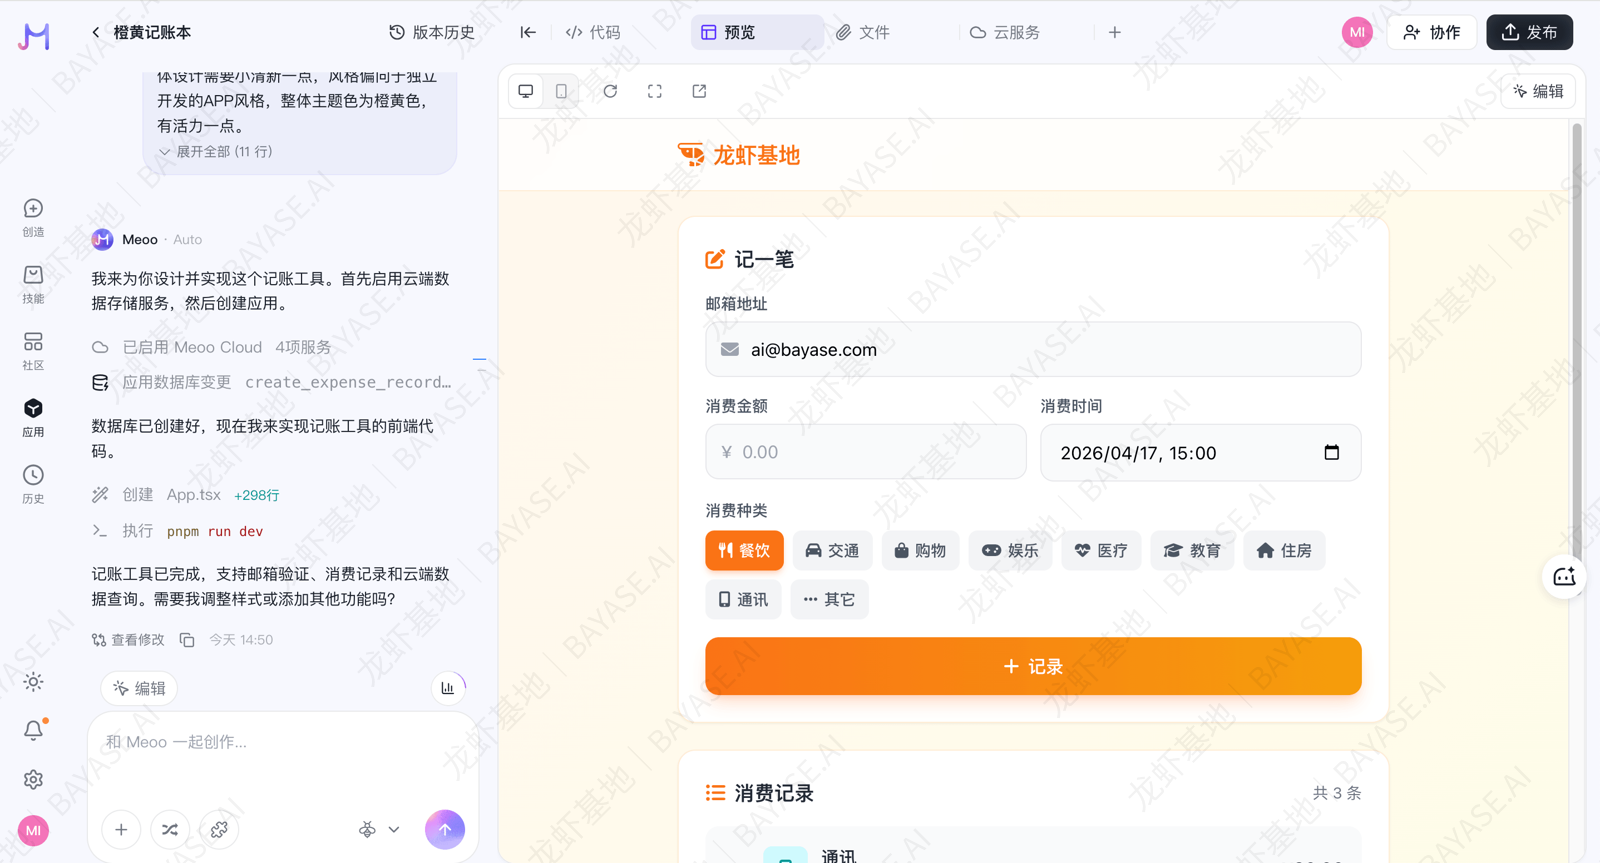This screenshot has width=1600, height=863.
Task: Click the MI avatar in top bar
Action: [1357, 32]
